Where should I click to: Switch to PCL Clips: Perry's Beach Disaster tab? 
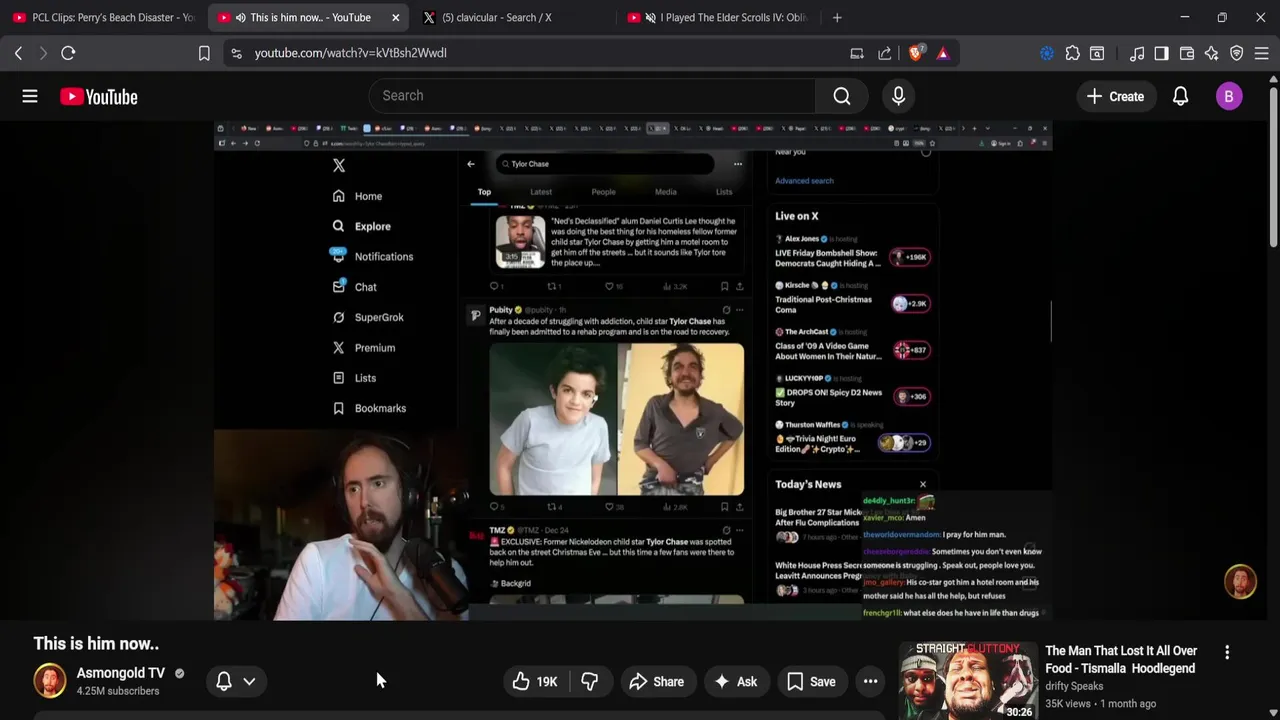click(103, 17)
